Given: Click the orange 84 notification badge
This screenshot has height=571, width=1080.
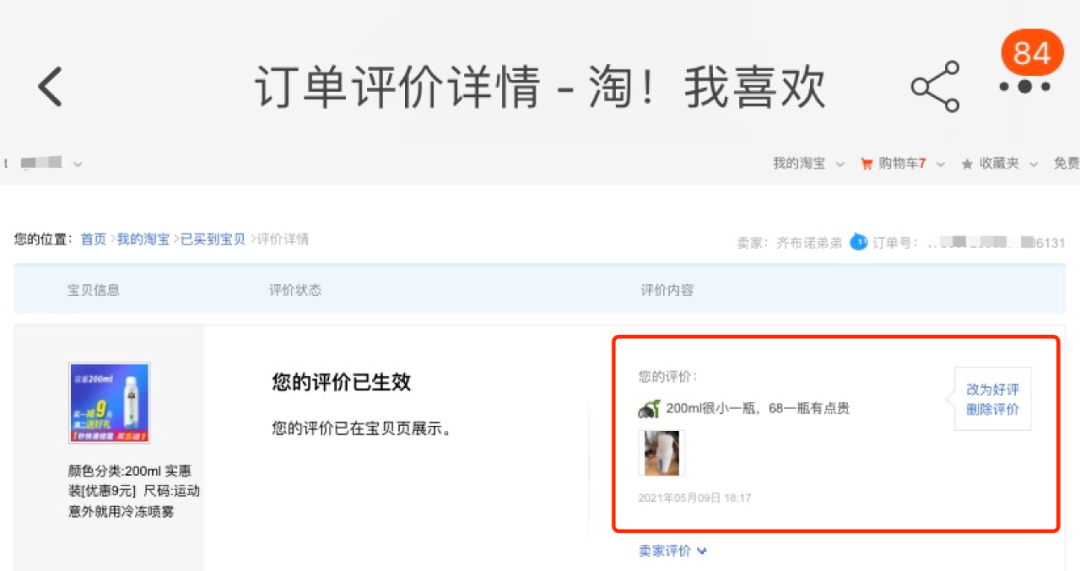Looking at the screenshot, I should [x=1032, y=52].
